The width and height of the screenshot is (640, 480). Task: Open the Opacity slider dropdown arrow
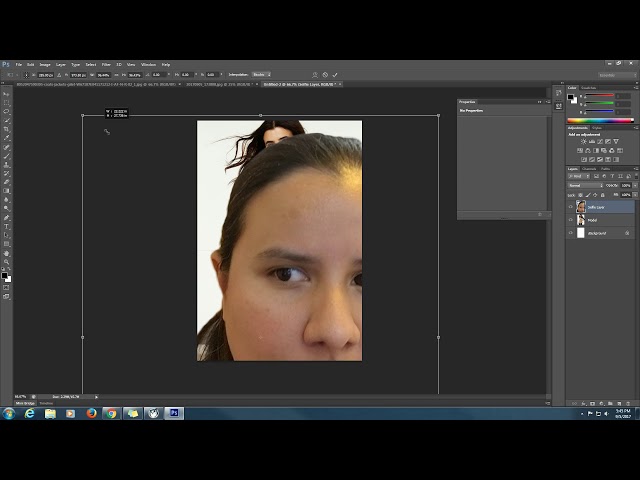[x=635, y=186]
